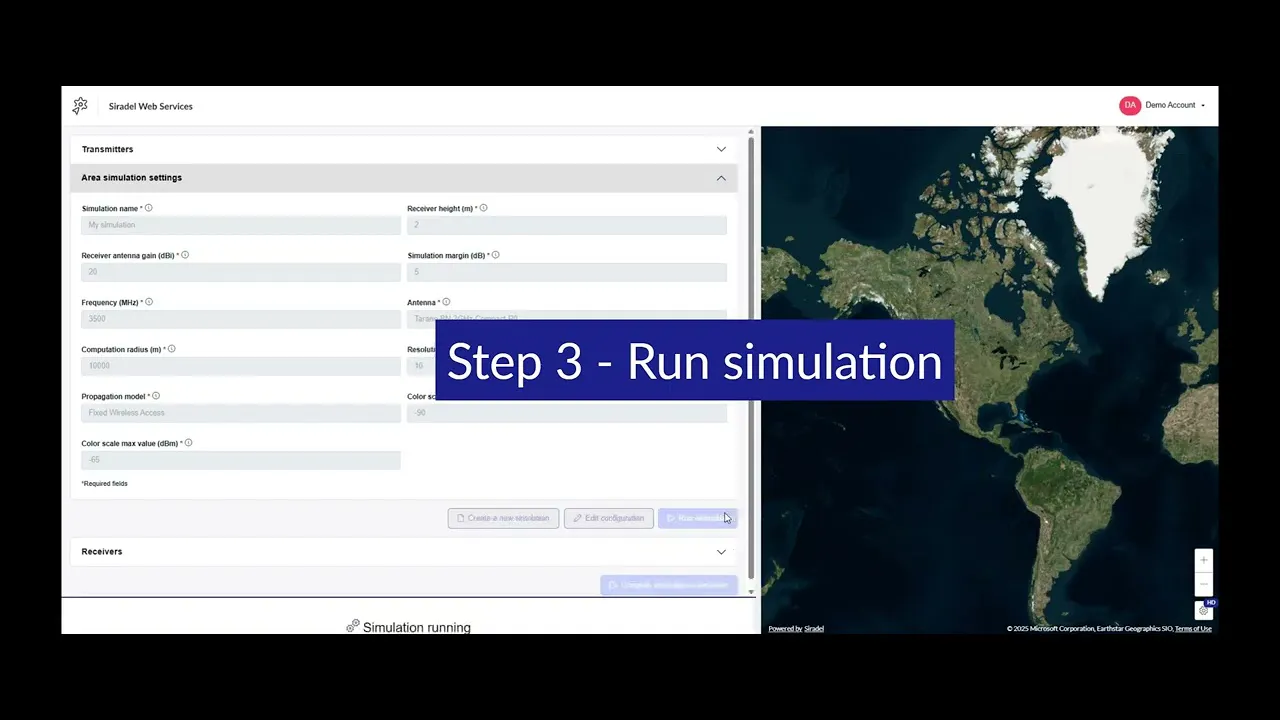This screenshot has width=1280, height=720.
Task: Zoom in on the map
Action: point(1204,560)
